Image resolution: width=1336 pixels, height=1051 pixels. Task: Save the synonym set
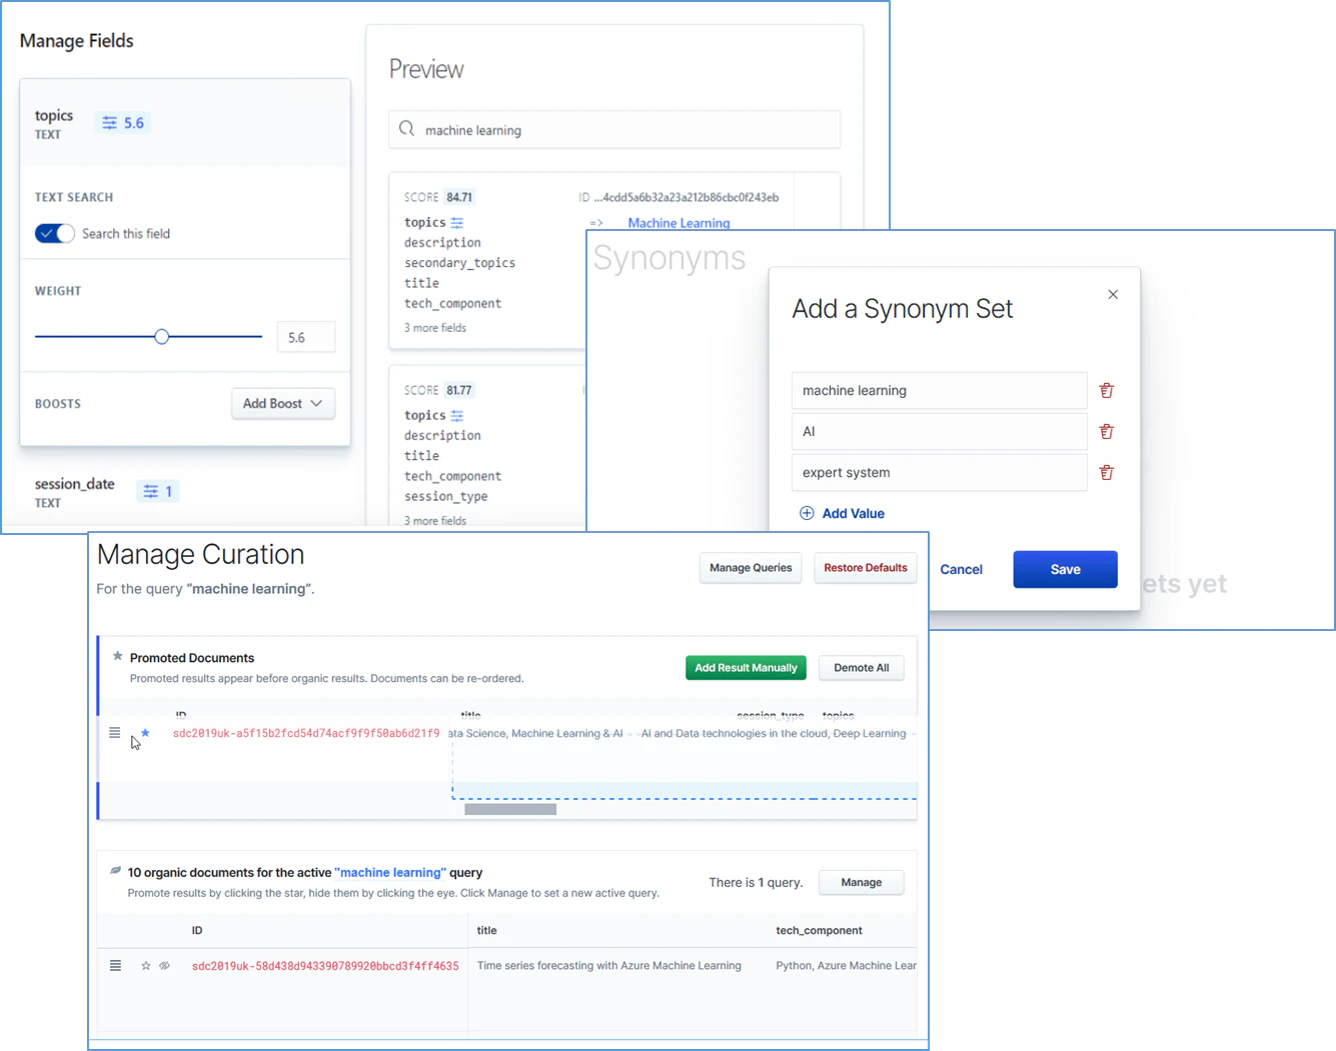pos(1065,569)
